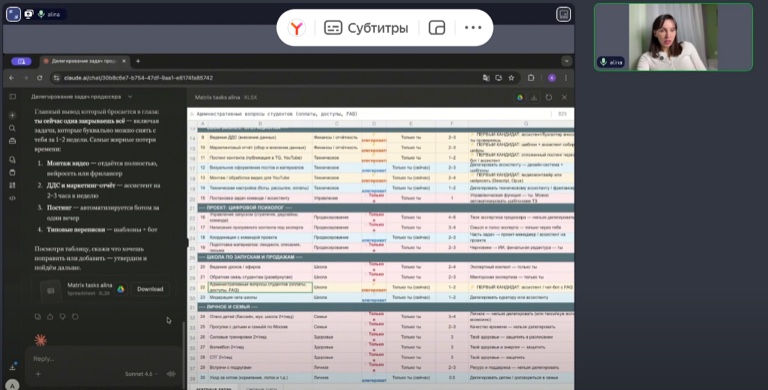Close the Делегирование задач browser tab
Image resolution: width=768 pixels, height=390 pixels.
pyautogui.click(x=124, y=61)
